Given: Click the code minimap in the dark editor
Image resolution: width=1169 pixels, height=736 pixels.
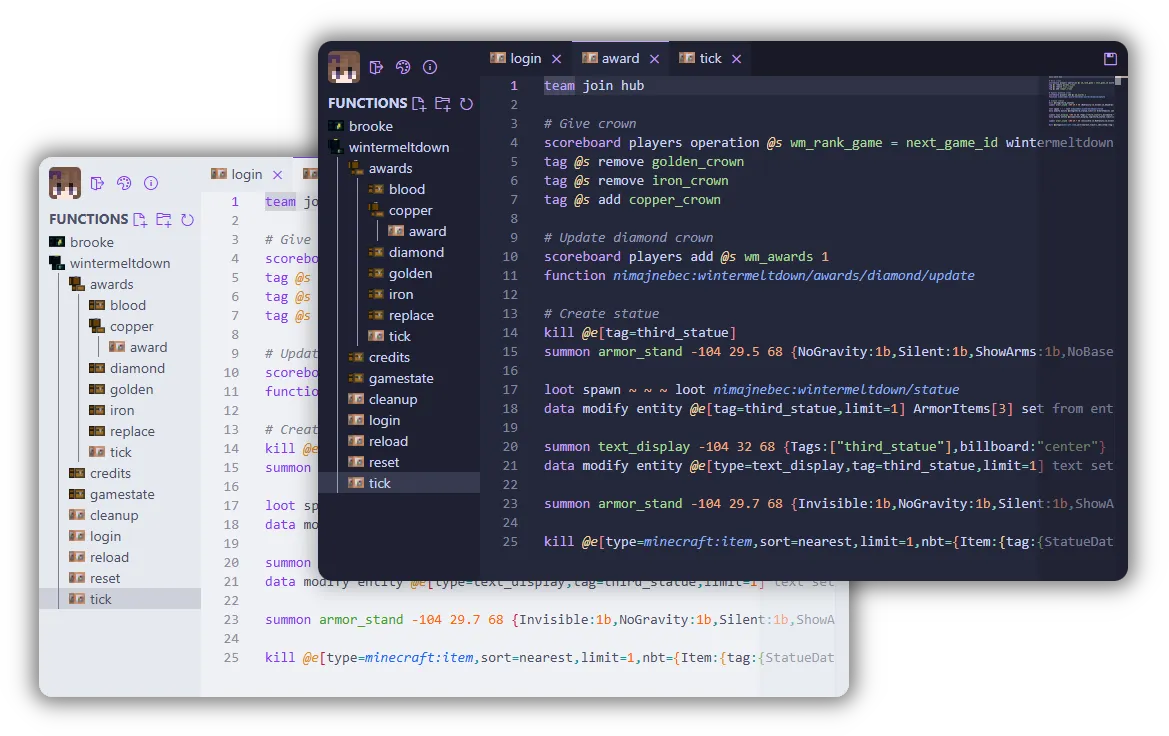Looking at the screenshot, I should (x=1083, y=100).
